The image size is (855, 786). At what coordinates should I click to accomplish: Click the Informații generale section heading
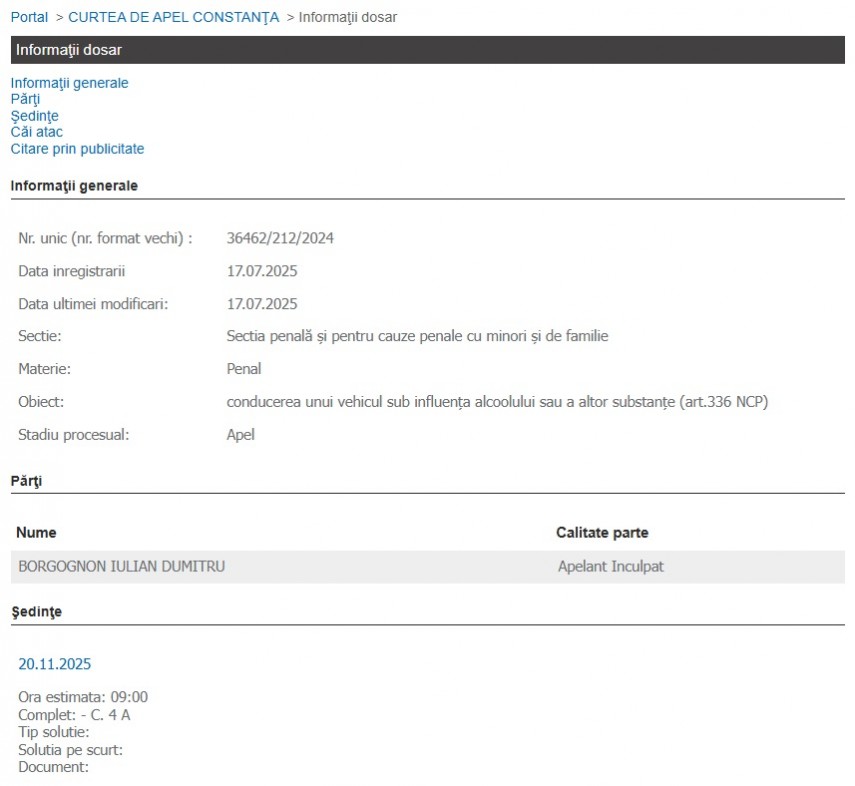click(x=74, y=186)
